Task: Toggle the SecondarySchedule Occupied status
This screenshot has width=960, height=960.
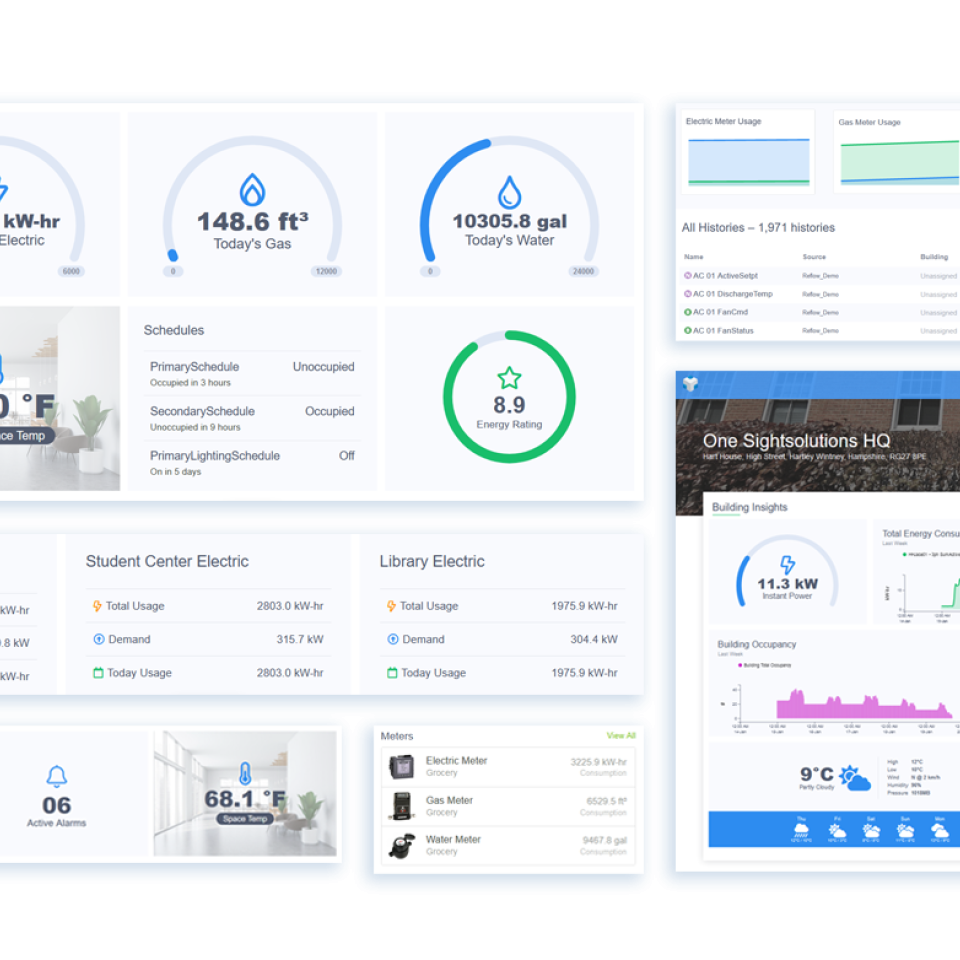Action: [329, 411]
